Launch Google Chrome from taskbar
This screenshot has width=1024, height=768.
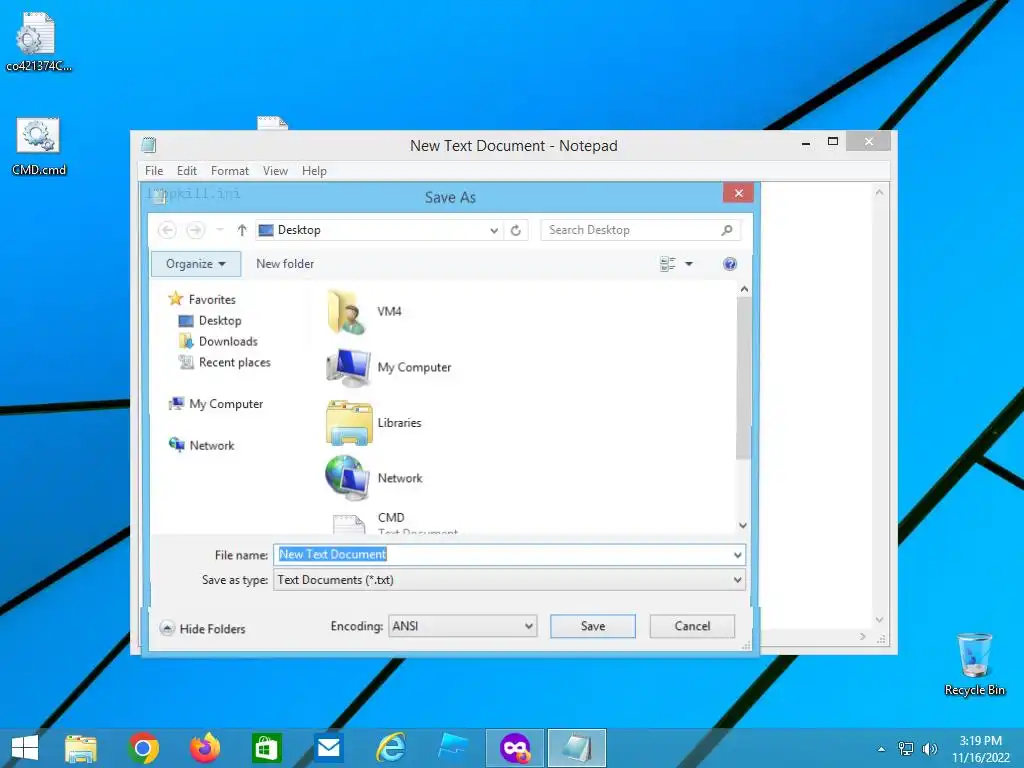click(143, 748)
